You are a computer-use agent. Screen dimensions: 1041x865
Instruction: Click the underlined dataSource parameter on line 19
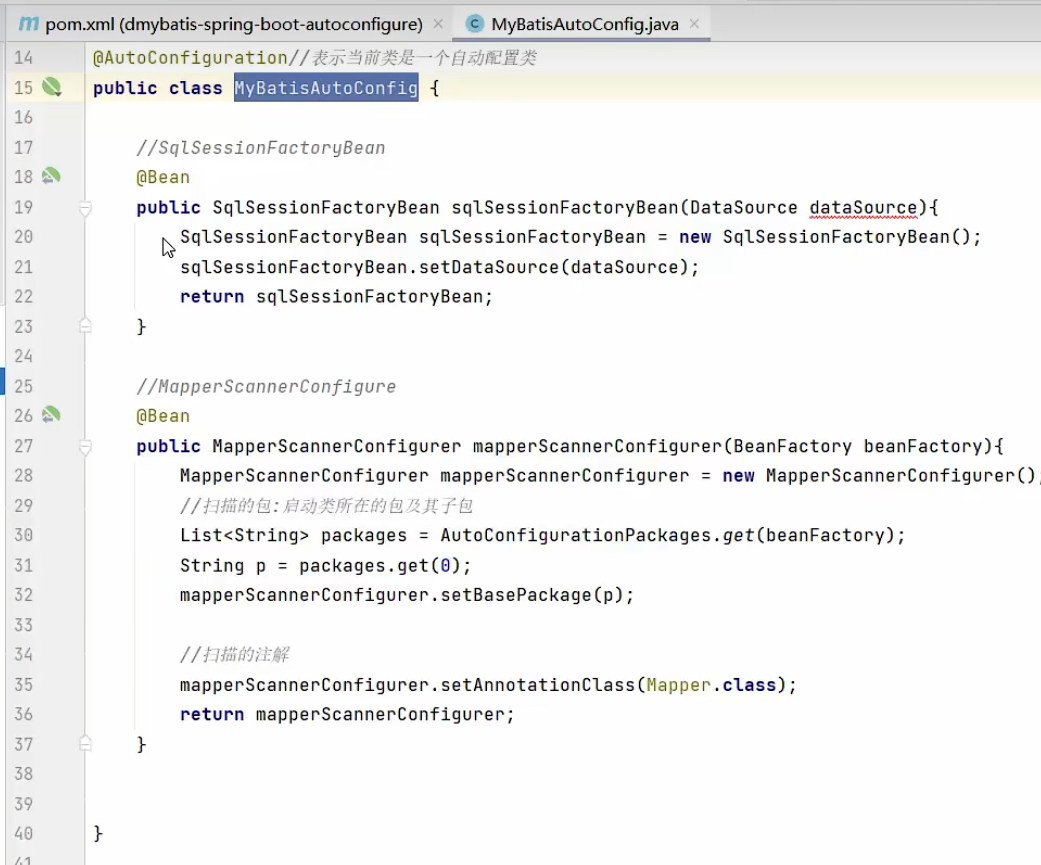(x=862, y=207)
